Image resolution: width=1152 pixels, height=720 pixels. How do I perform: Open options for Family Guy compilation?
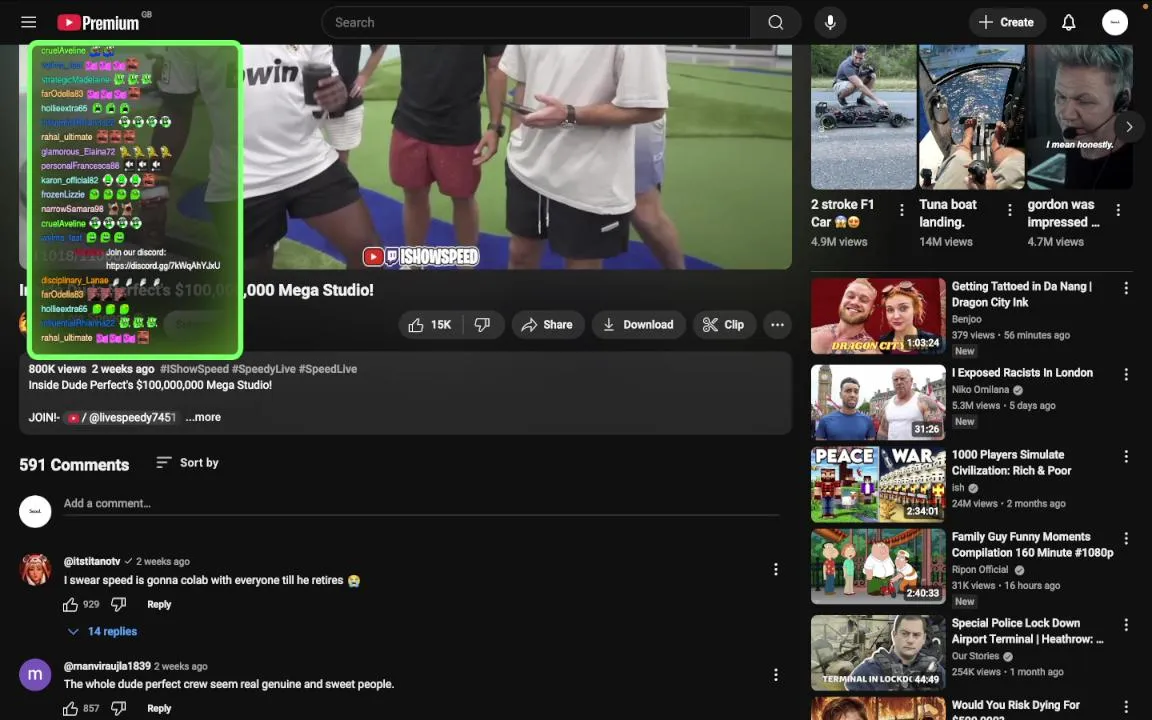pos(1126,539)
